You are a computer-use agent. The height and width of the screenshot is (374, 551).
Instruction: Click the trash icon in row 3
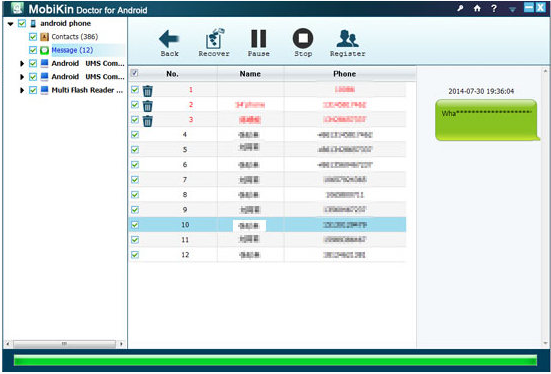click(148, 121)
